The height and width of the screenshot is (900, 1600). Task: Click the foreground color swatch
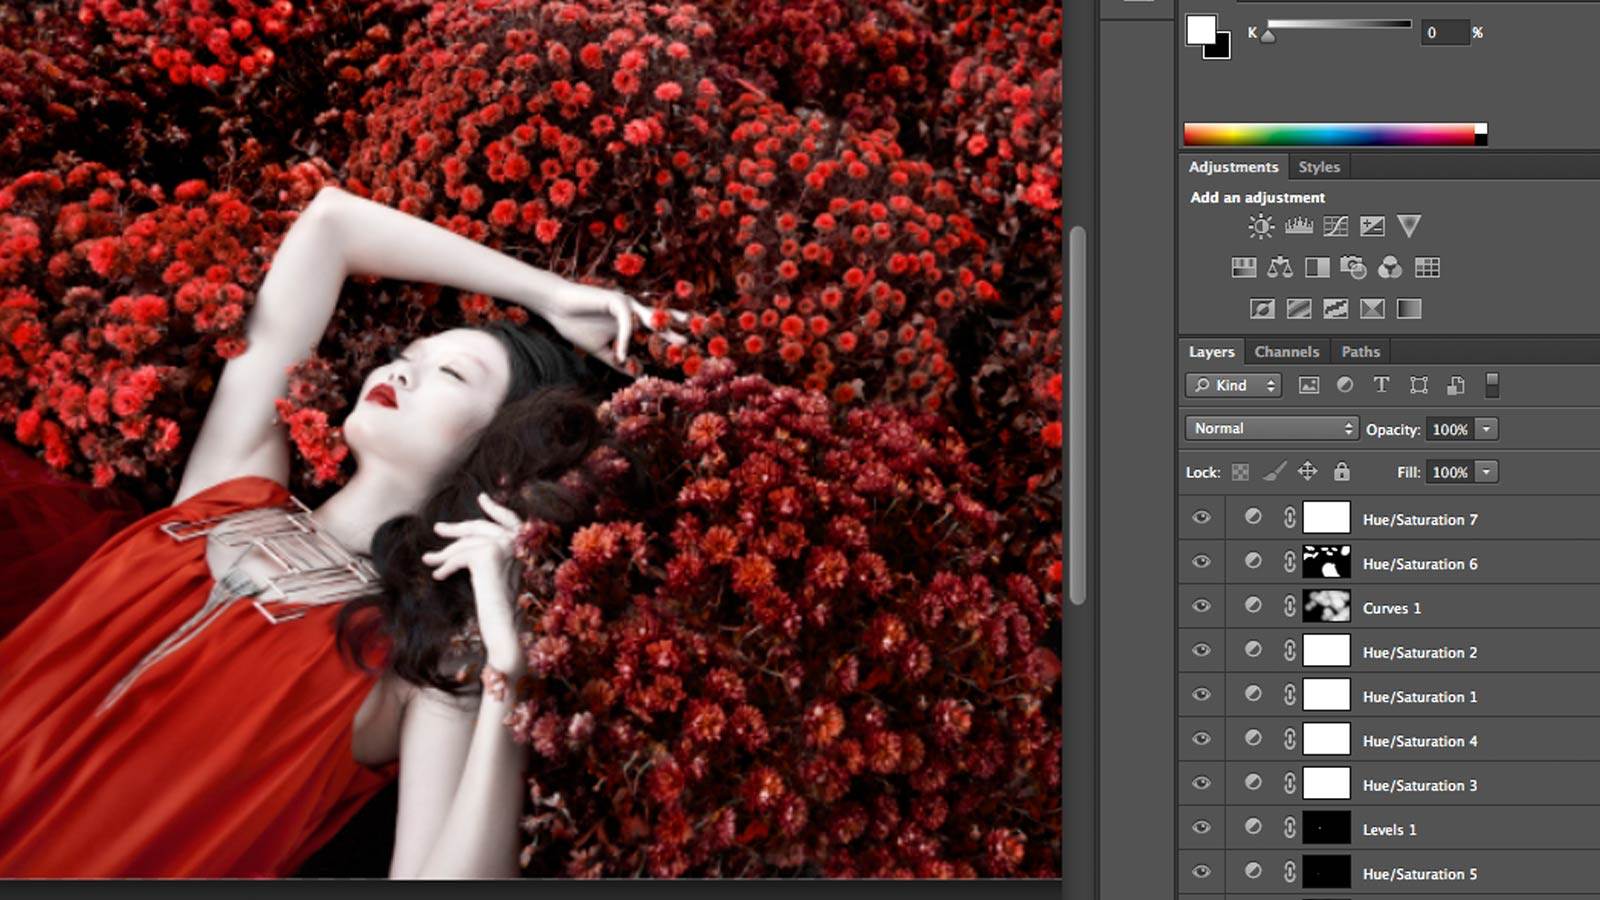(x=1200, y=29)
